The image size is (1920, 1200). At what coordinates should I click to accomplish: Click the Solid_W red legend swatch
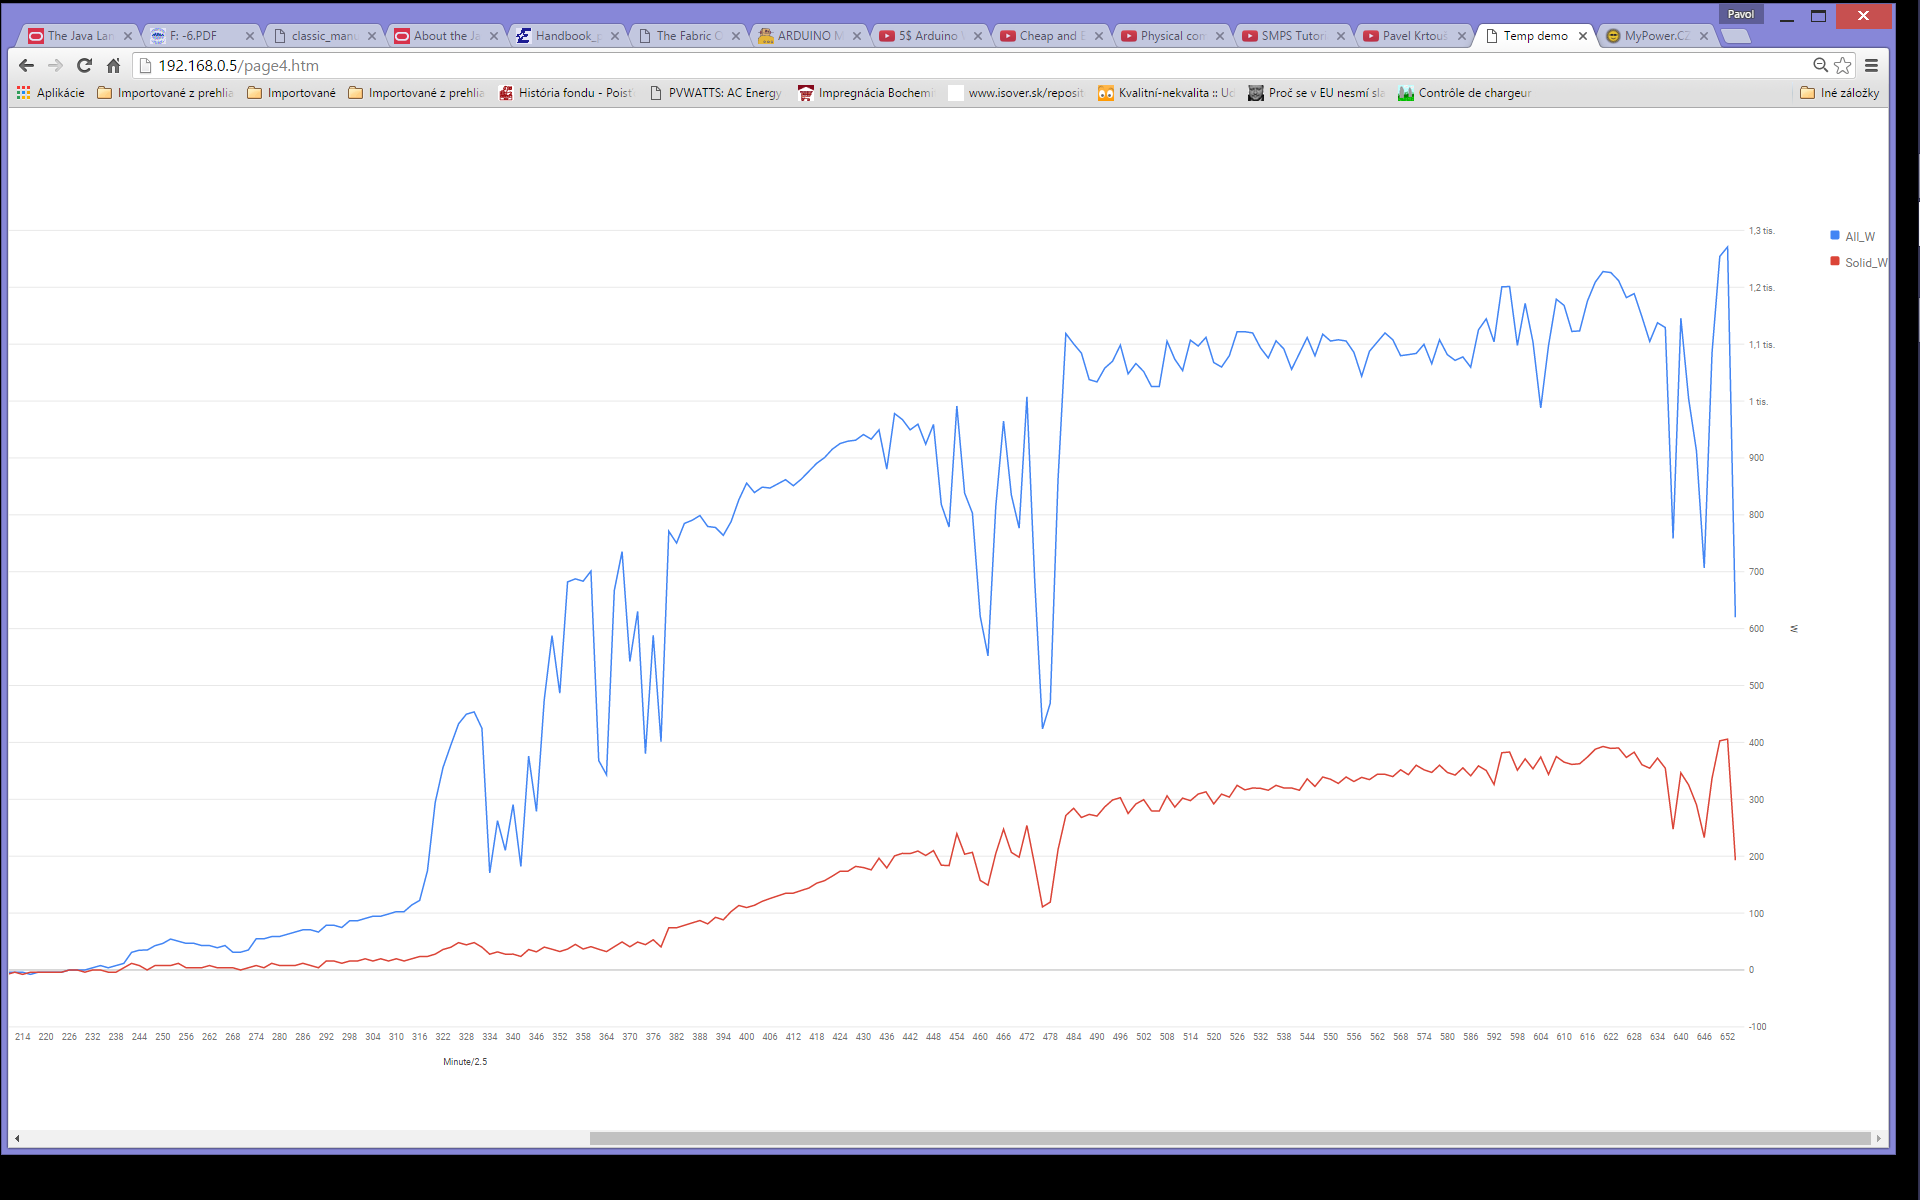coord(1835,262)
